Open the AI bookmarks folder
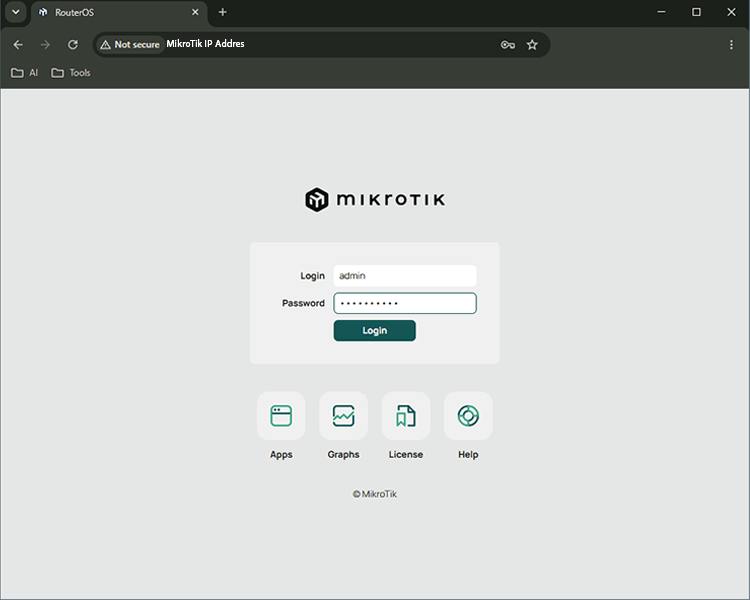750x600 pixels. (x=24, y=73)
